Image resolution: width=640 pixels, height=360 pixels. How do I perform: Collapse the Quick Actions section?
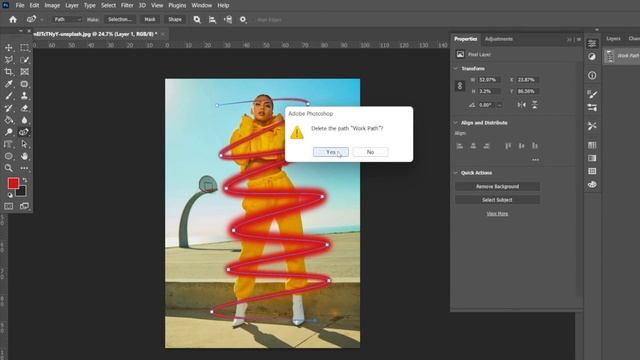[456, 173]
